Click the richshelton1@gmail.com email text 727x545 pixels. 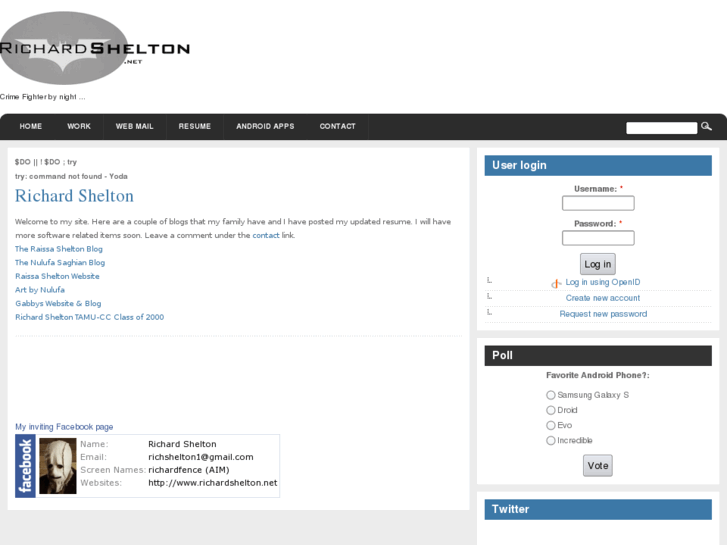coord(201,457)
